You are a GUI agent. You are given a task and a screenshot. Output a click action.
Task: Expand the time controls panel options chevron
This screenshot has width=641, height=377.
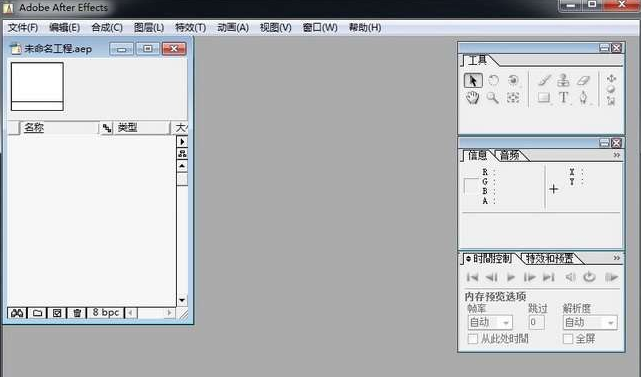coord(616,258)
